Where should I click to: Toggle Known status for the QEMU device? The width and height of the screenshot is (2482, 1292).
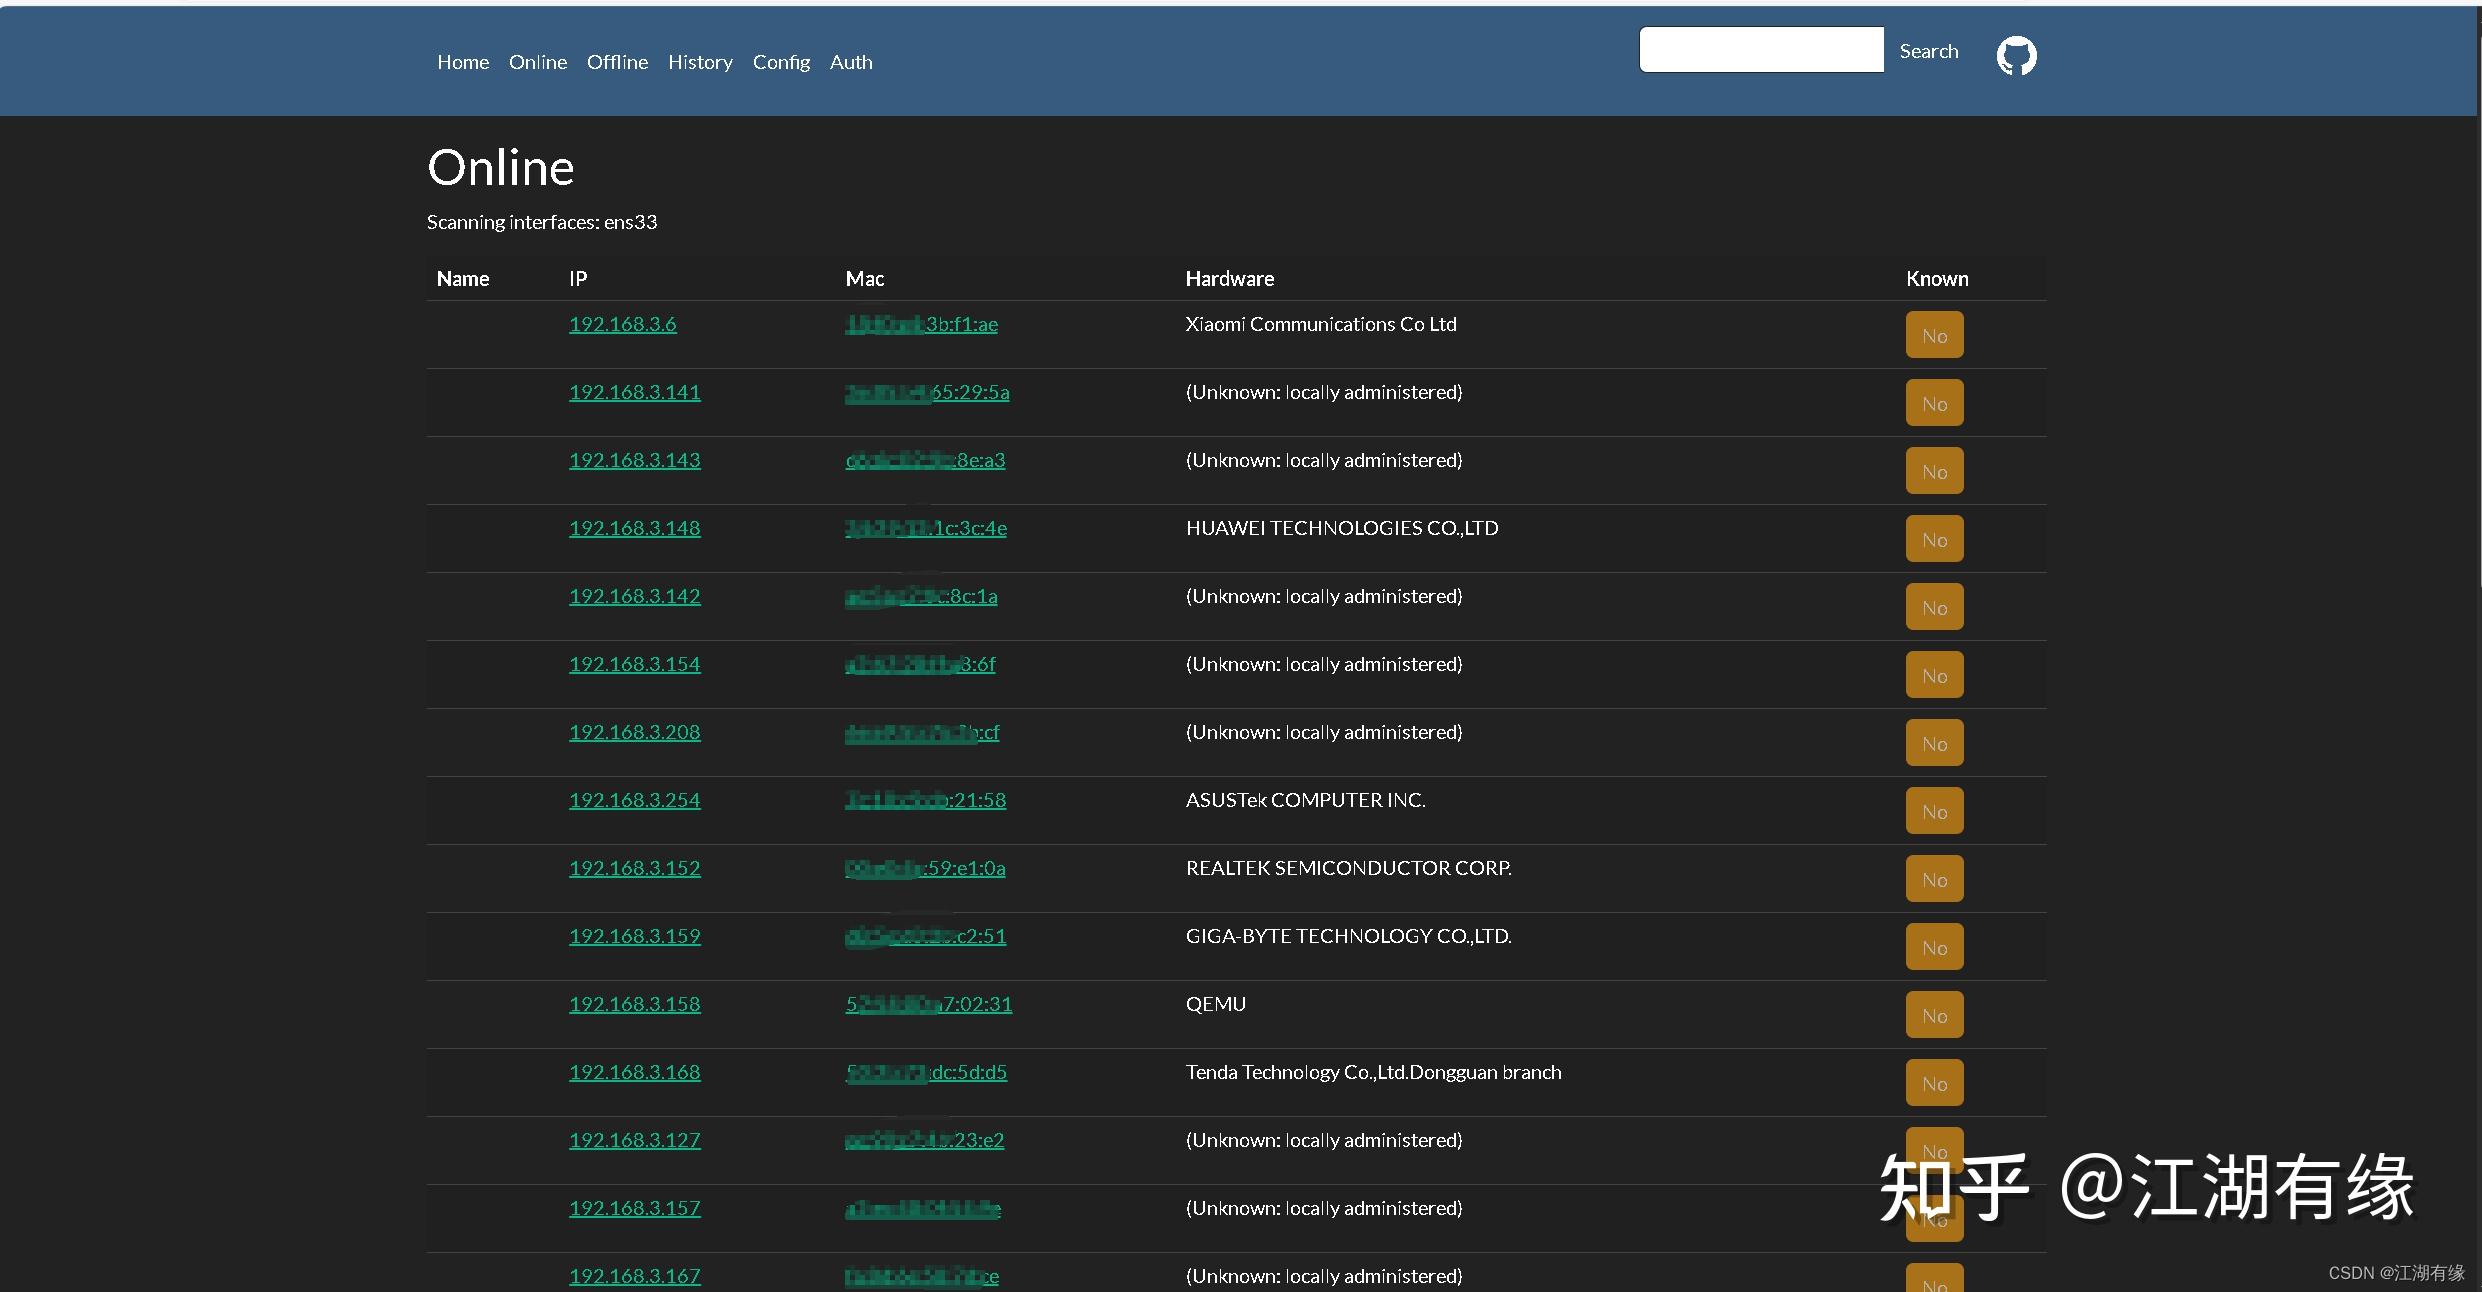pyautogui.click(x=1933, y=1014)
